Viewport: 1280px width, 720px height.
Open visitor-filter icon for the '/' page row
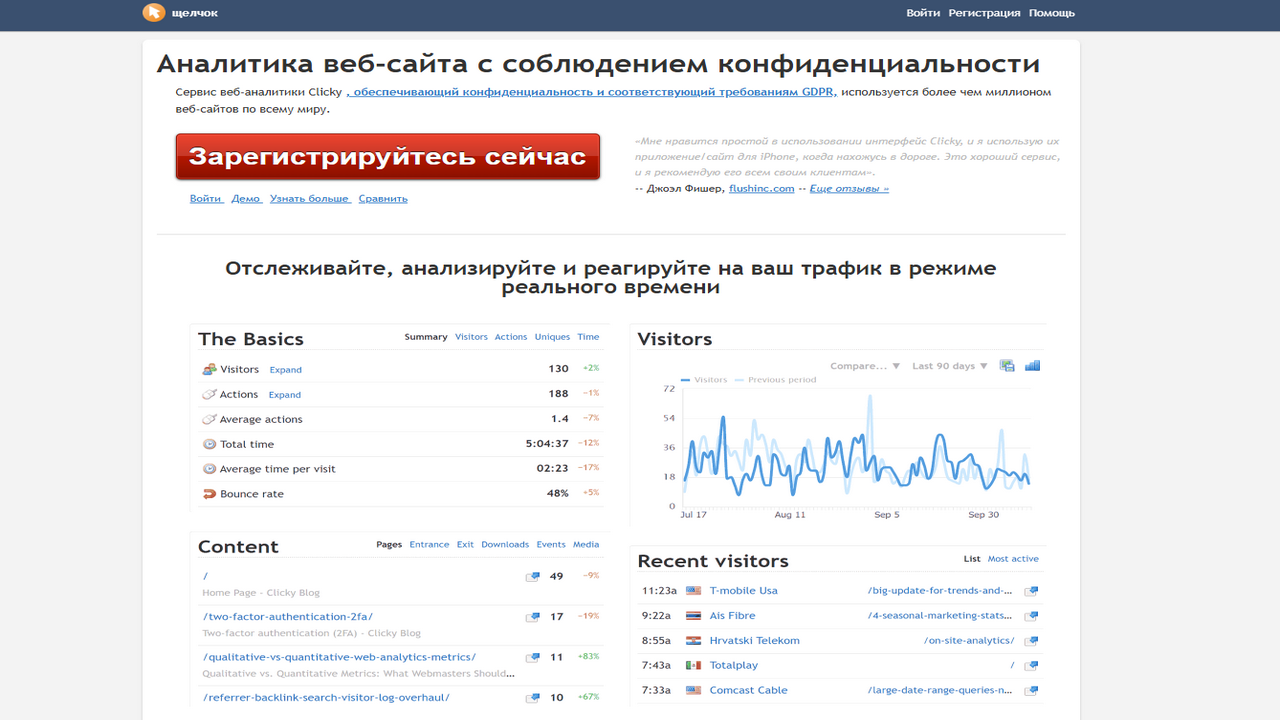coord(533,577)
